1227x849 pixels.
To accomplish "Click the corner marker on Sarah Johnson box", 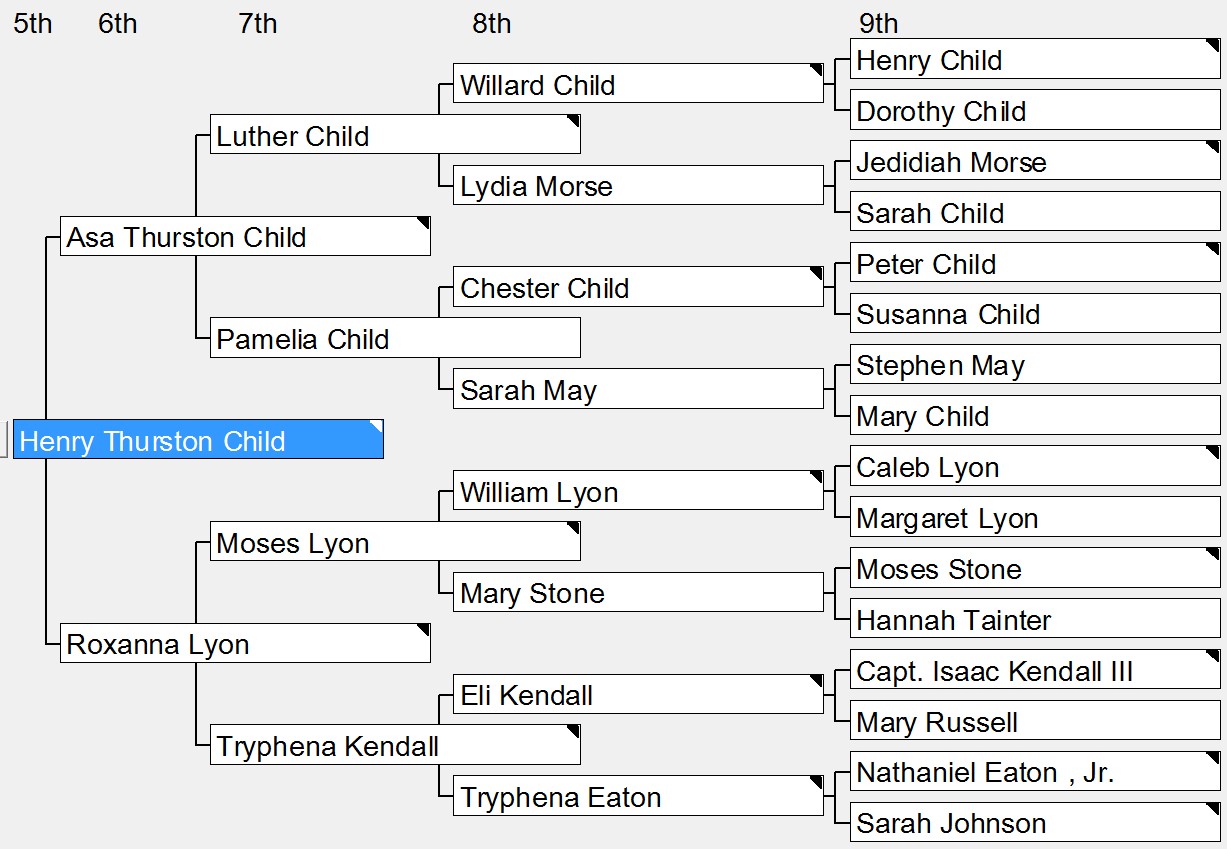I will tap(1213, 808).
